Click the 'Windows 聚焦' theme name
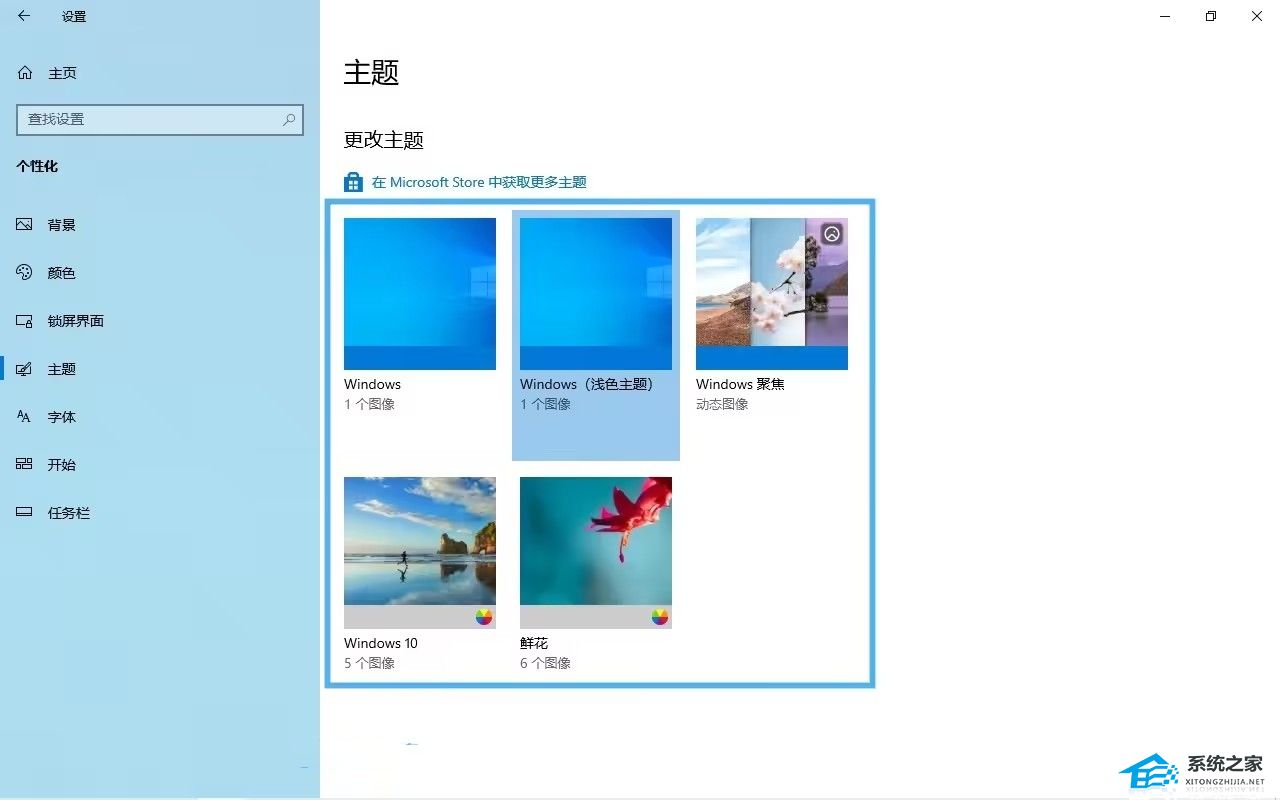Screen dimensions: 1280x800 point(740,384)
